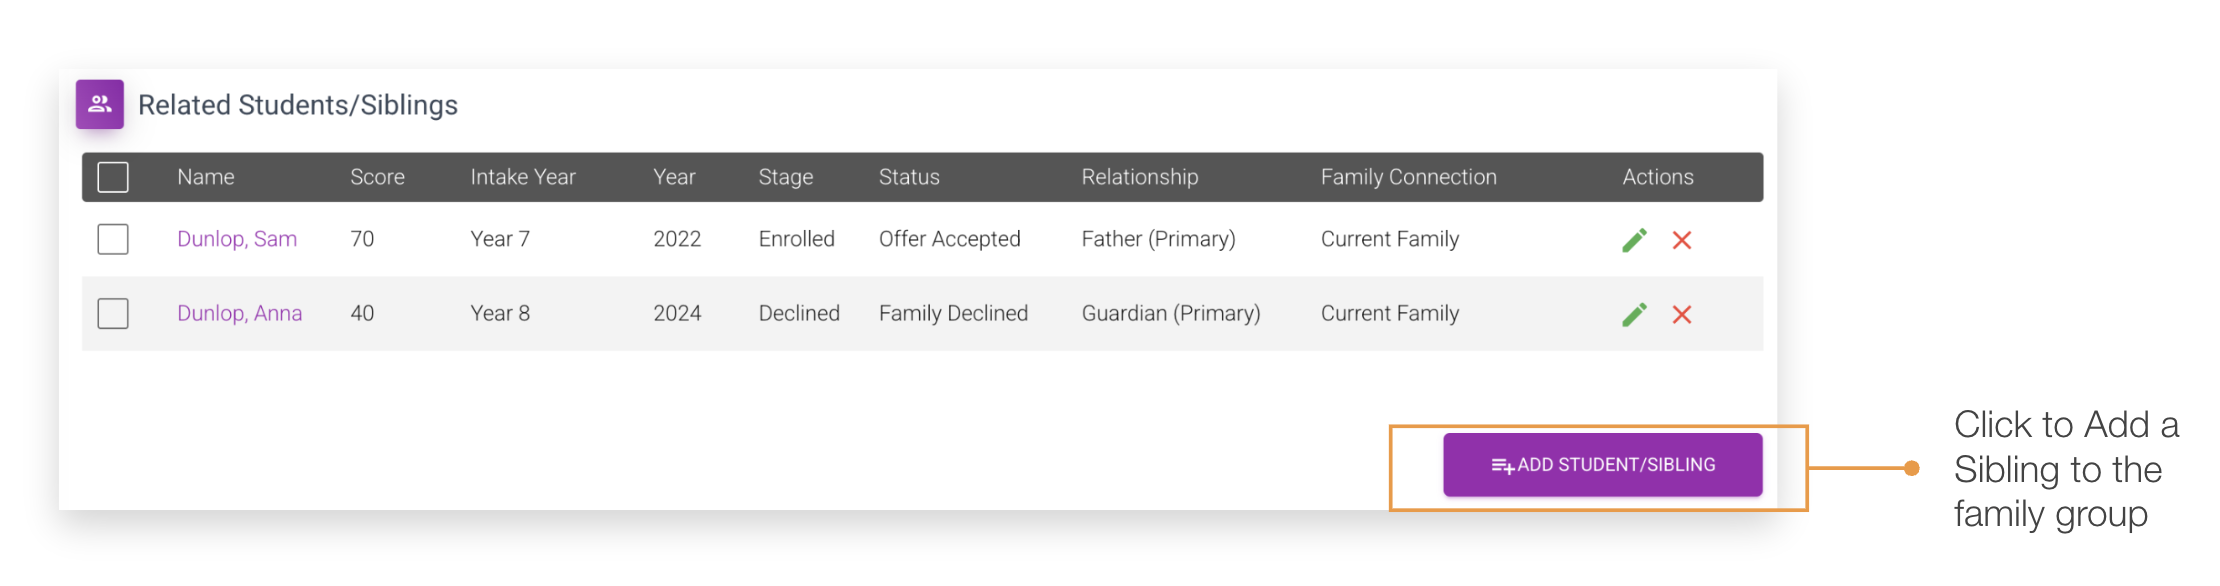Click the Family Connection column header
Screen dimensions: 2220x586
1408,176
